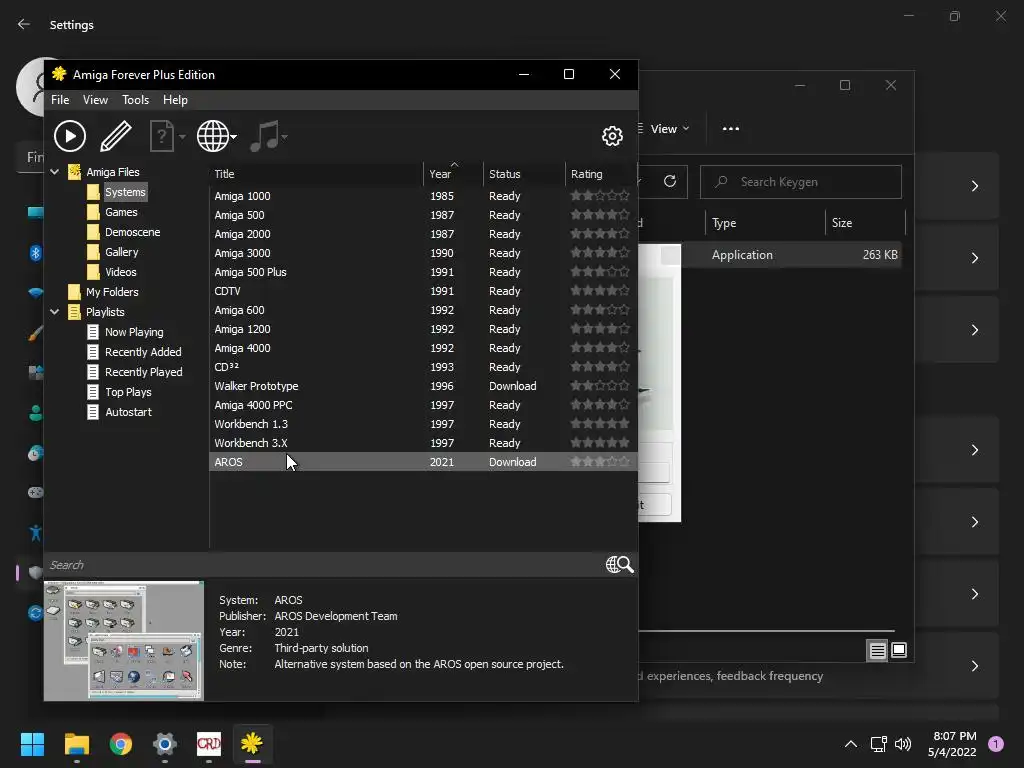Viewport: 1024px width, 768px height.
Task: Sort by the Title column header
Action: pyautogui.click(x=316, y=174)
